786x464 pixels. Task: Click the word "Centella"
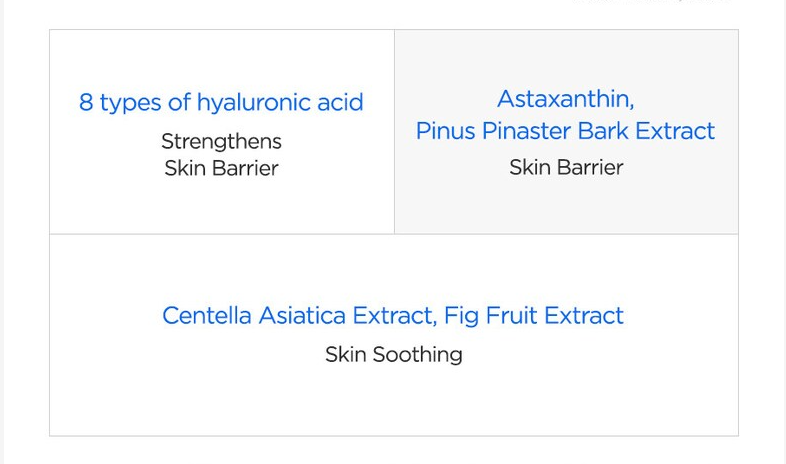[x=207, y=316]
